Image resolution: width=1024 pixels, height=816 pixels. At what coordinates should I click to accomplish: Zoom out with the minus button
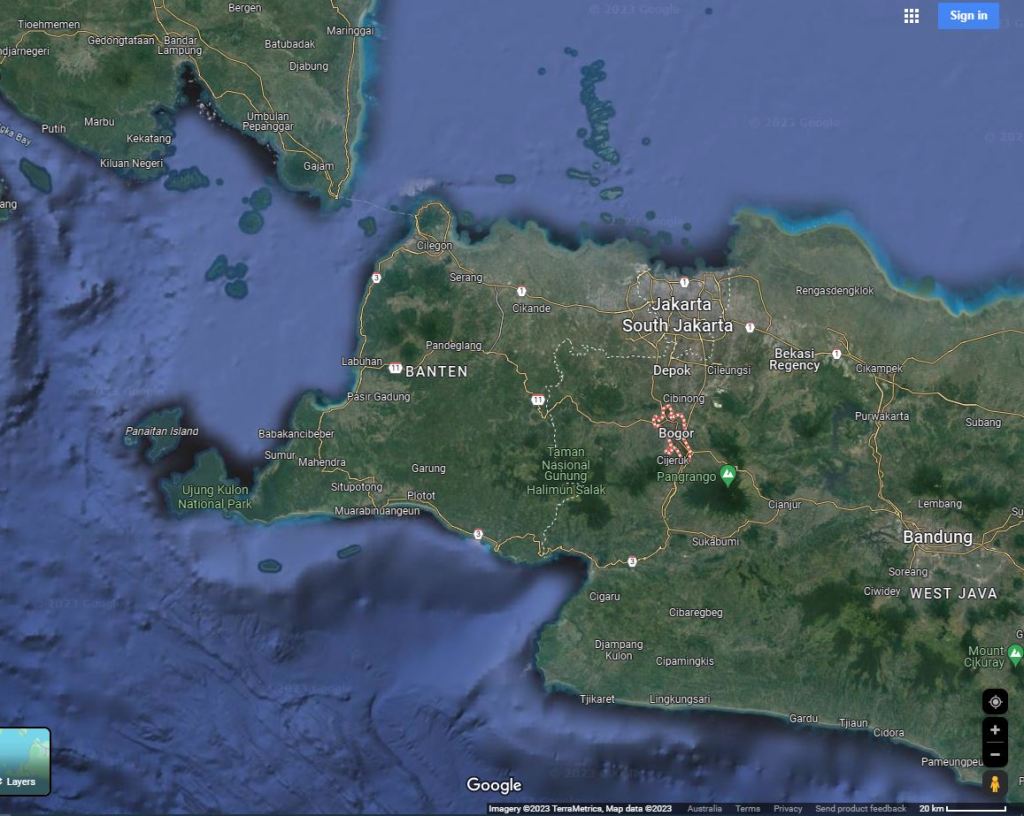pyautogui.click(x=994, y=754)
